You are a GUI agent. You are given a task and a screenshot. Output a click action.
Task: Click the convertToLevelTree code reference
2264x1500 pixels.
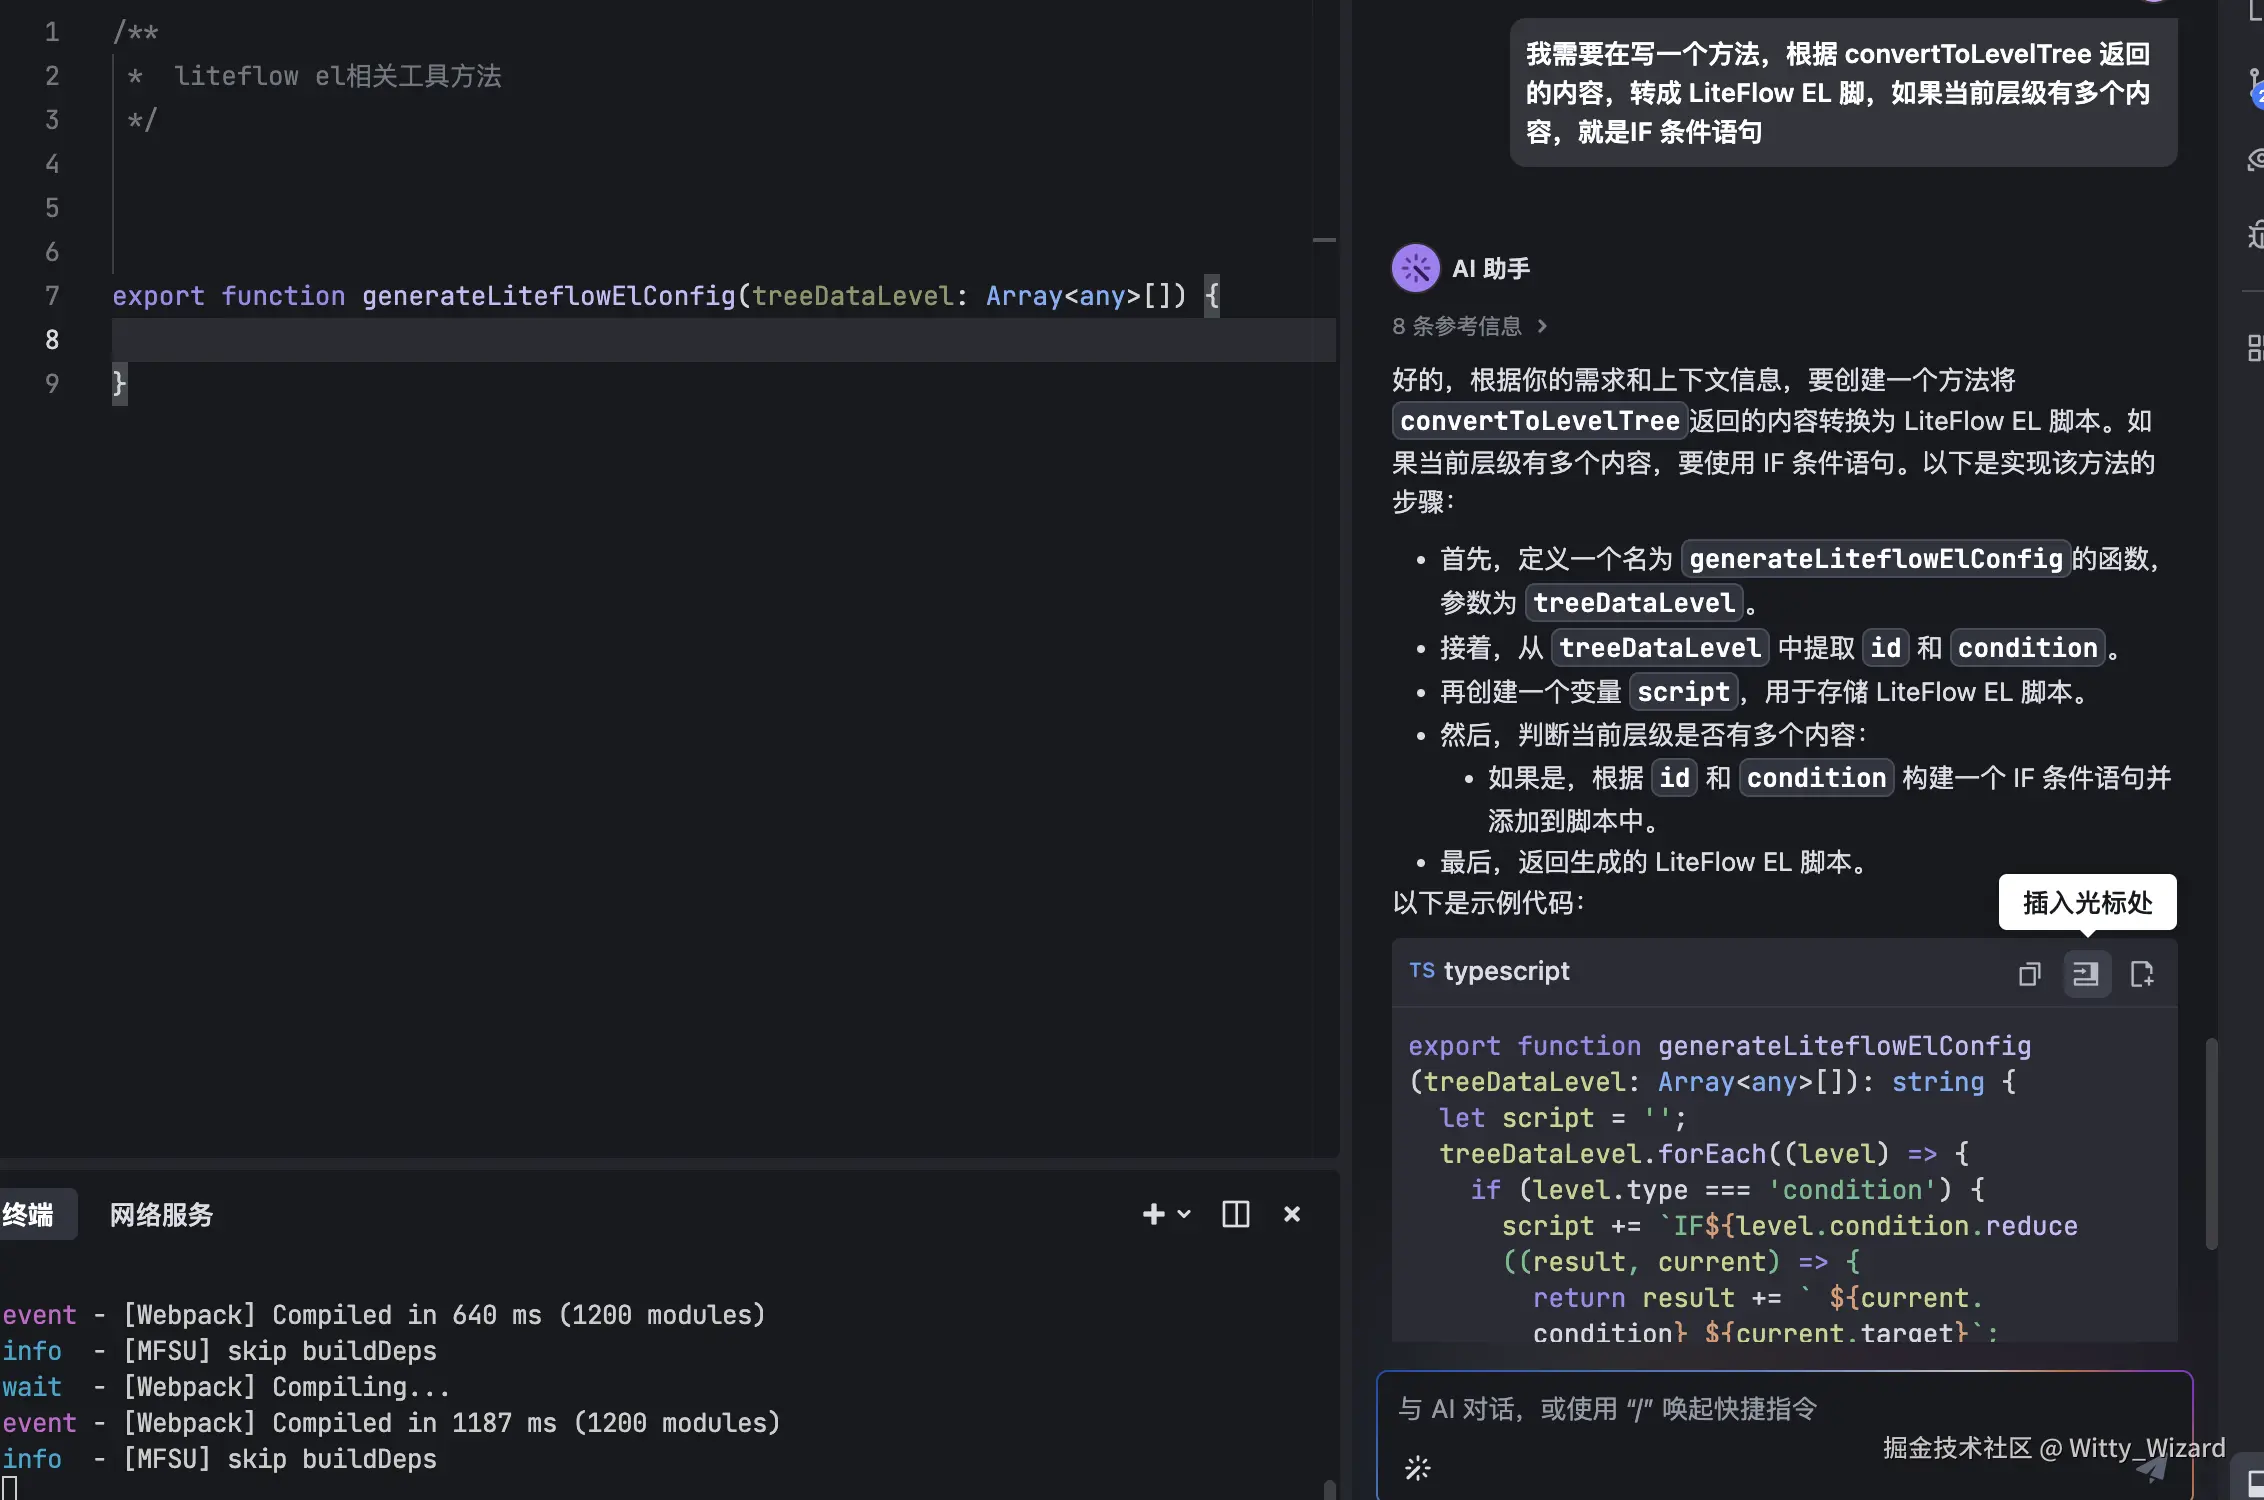1539,421
